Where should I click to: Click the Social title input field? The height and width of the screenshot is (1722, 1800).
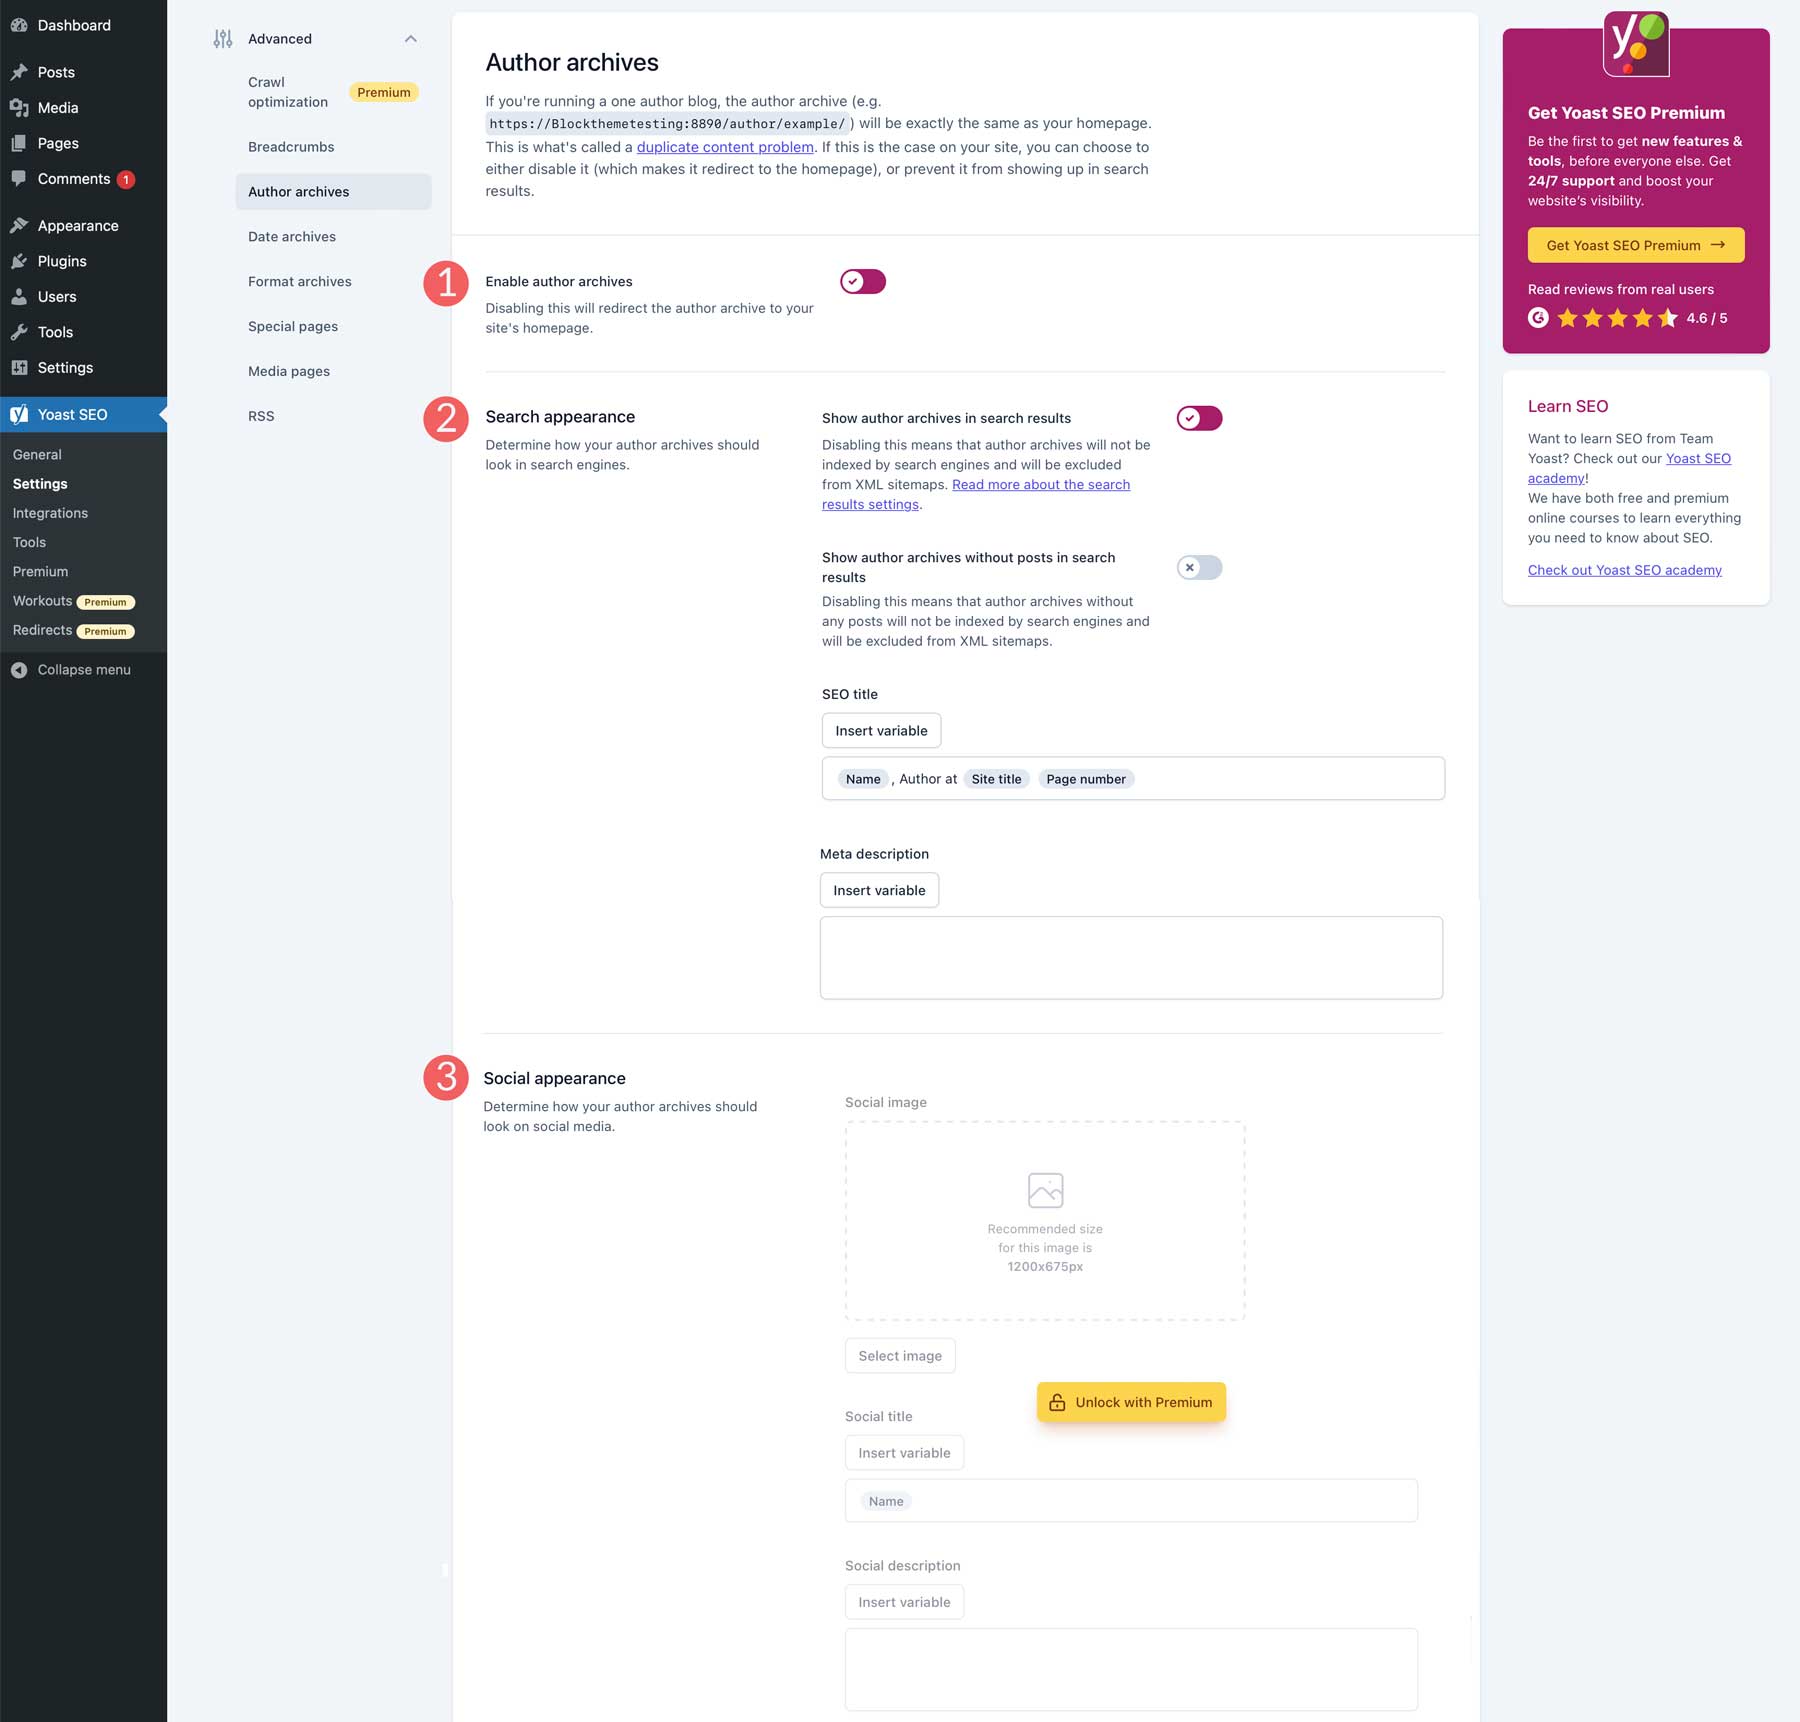pos(1131,1501)
